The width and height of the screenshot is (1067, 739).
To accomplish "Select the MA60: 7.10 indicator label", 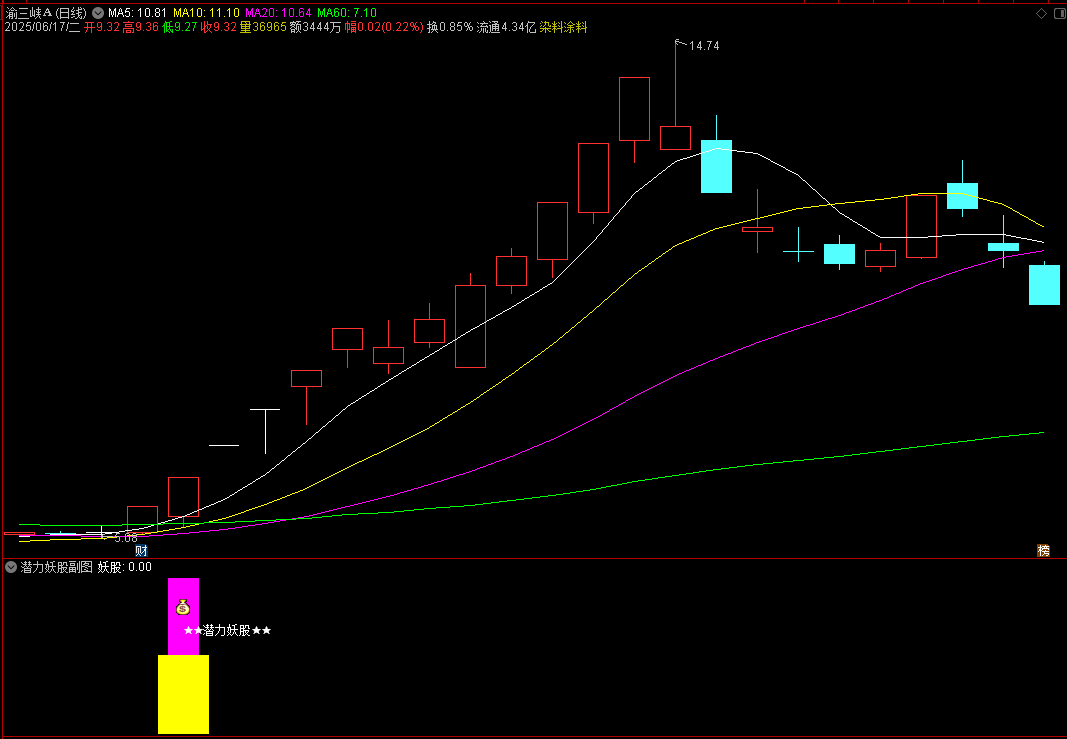I will (x=347, y=13).
